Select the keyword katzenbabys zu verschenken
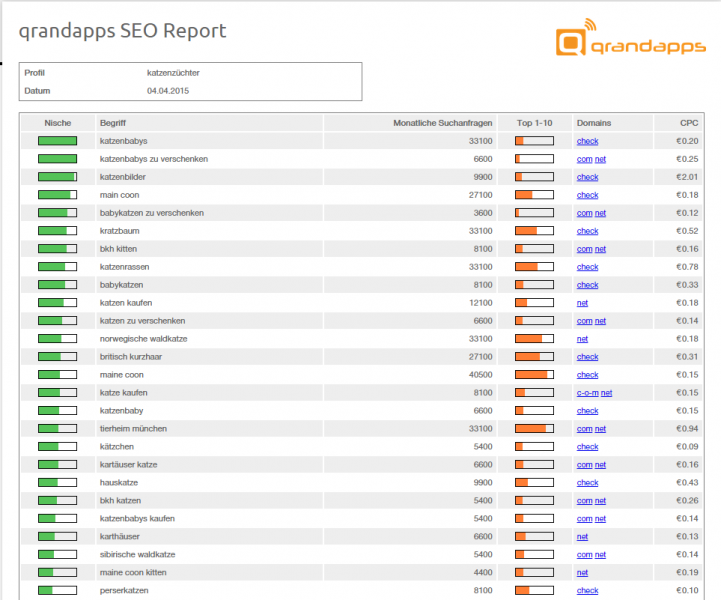The width and height of the screenshot is (721, 600). click(x=154, y=159)
